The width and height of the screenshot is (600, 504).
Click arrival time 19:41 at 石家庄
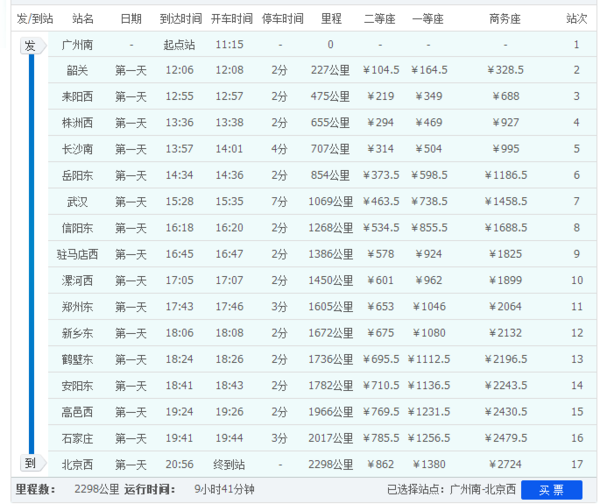point(179,438)
